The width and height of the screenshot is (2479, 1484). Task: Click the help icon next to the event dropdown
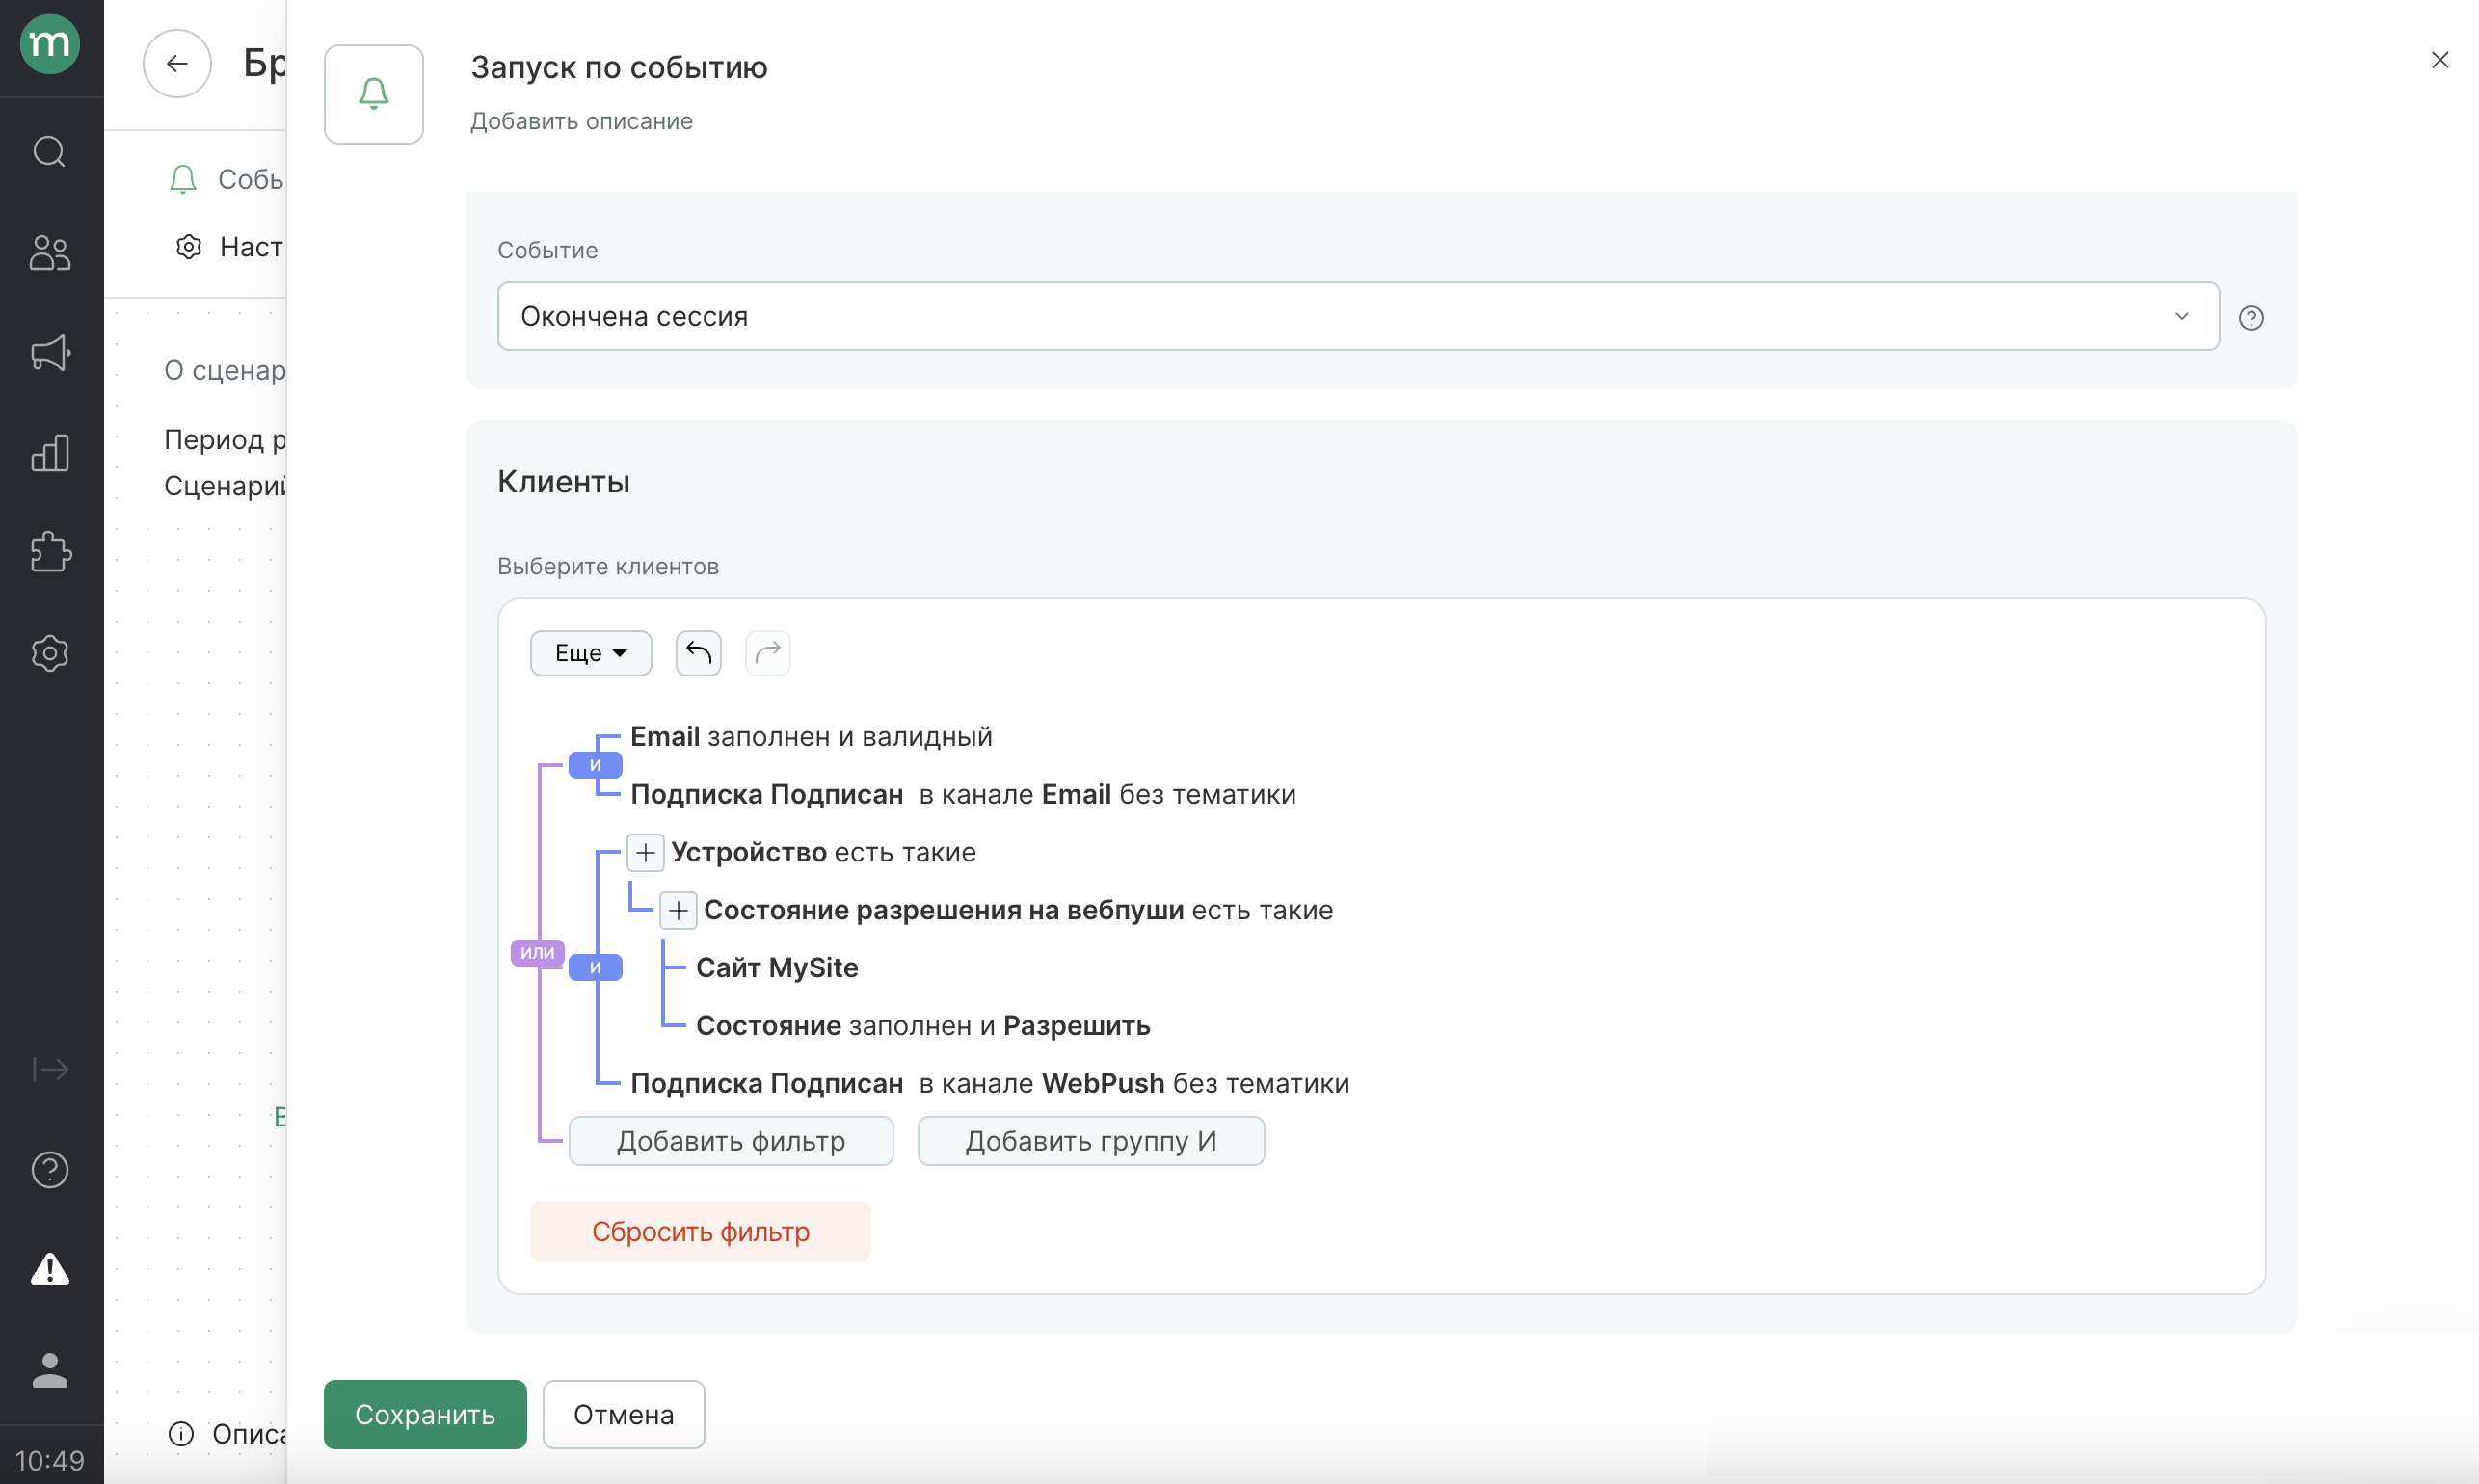(2251, 318)
